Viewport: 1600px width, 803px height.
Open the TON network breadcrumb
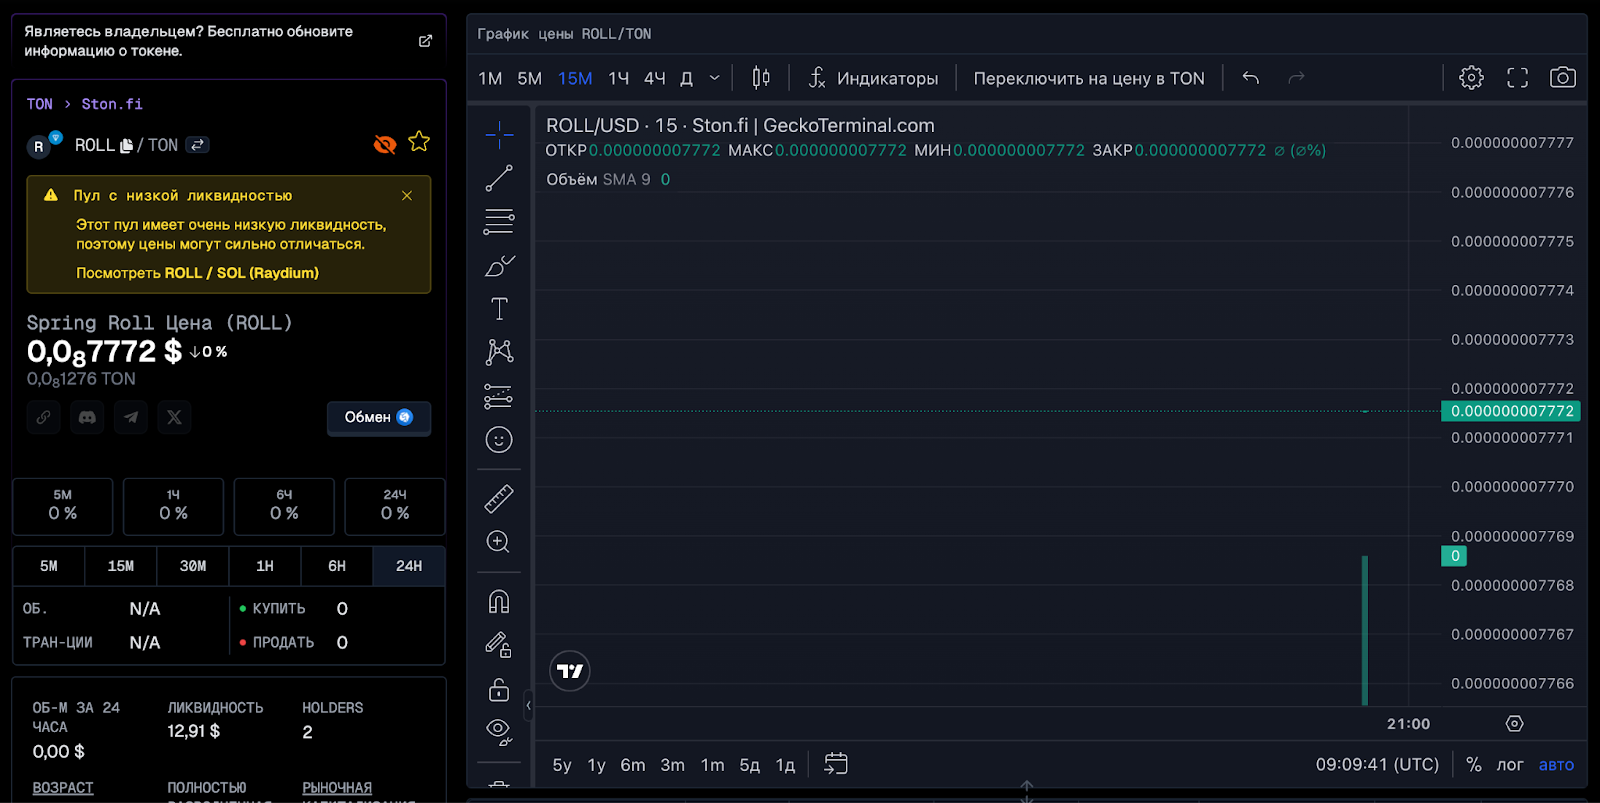point(39,104)
